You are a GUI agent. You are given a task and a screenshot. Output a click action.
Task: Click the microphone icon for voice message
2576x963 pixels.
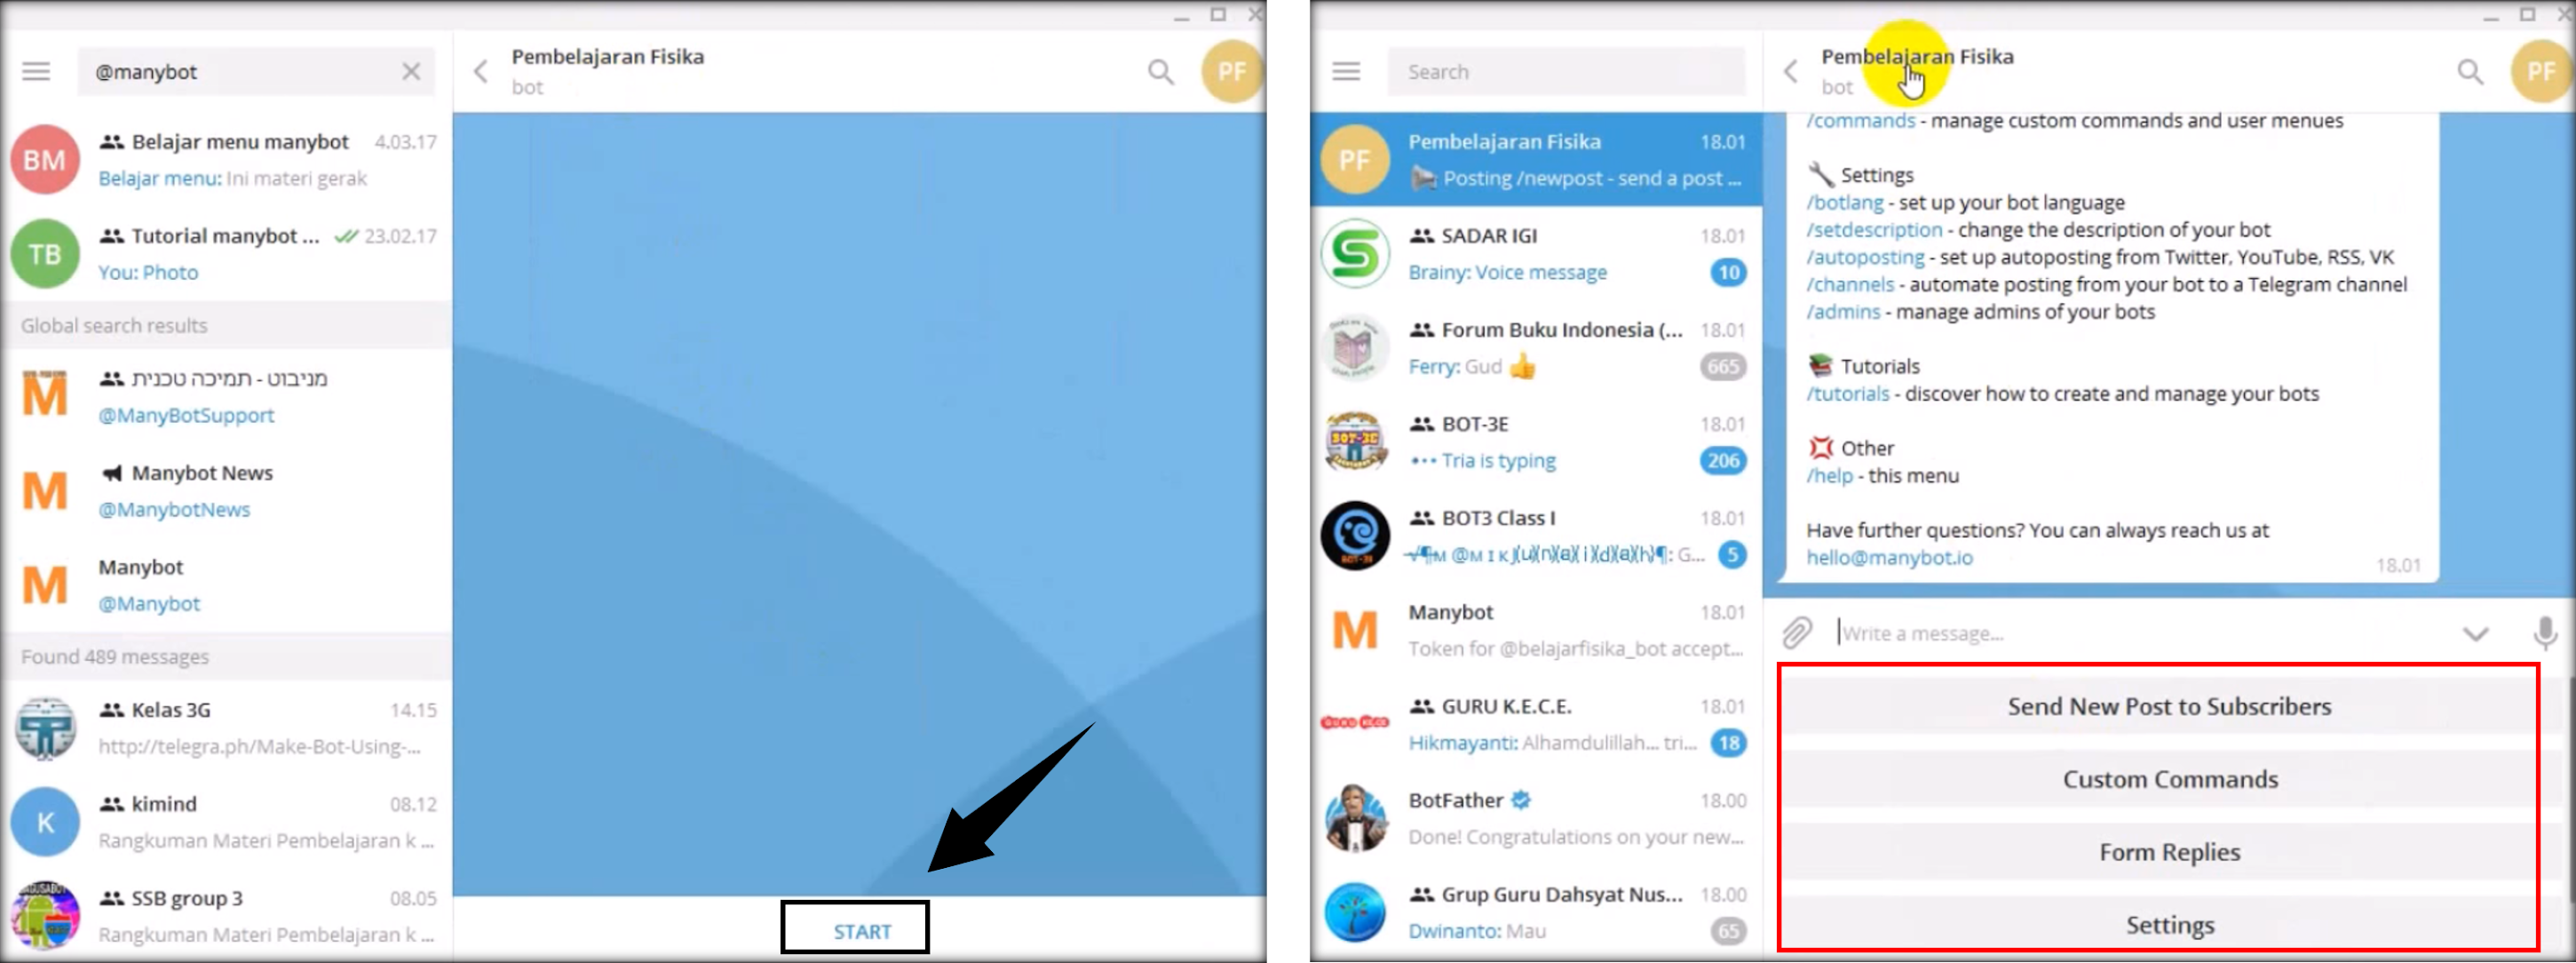pos(2543,633)
